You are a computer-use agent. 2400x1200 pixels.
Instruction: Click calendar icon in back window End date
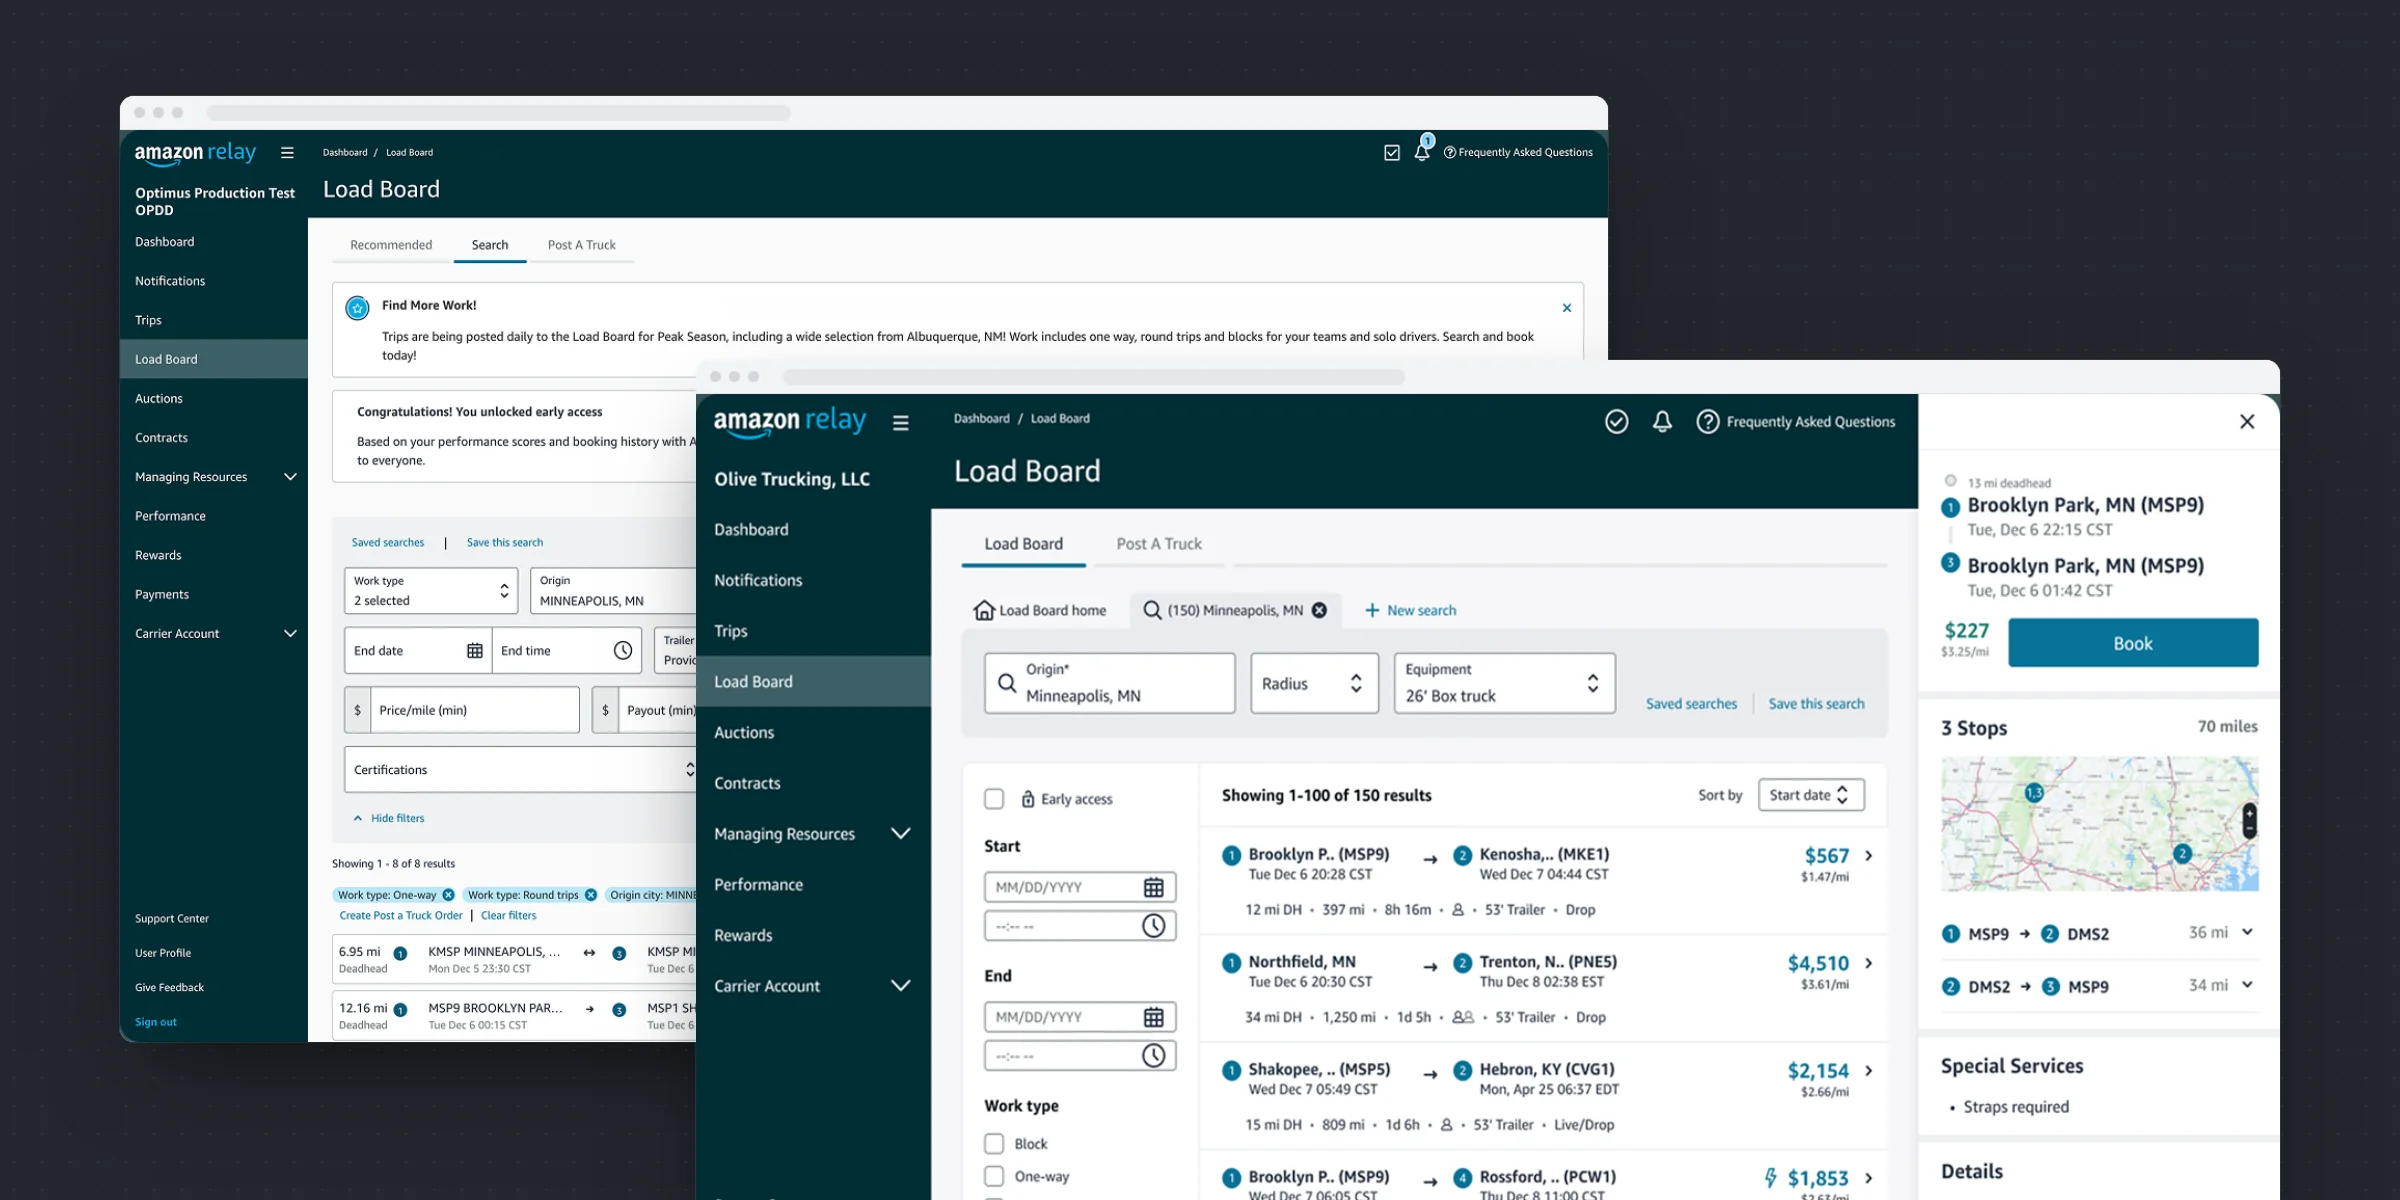[475, 651]
